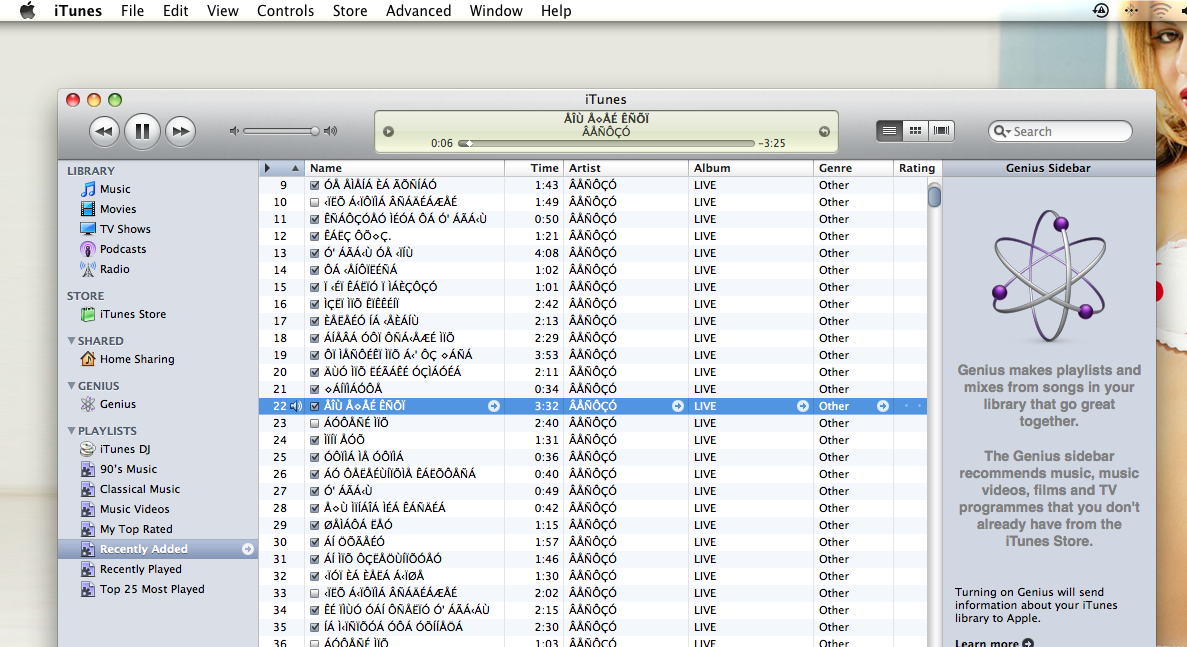The width and height of the screenshot is (1187, 647).
Task: Open the Controls menu
Action: 285,11
